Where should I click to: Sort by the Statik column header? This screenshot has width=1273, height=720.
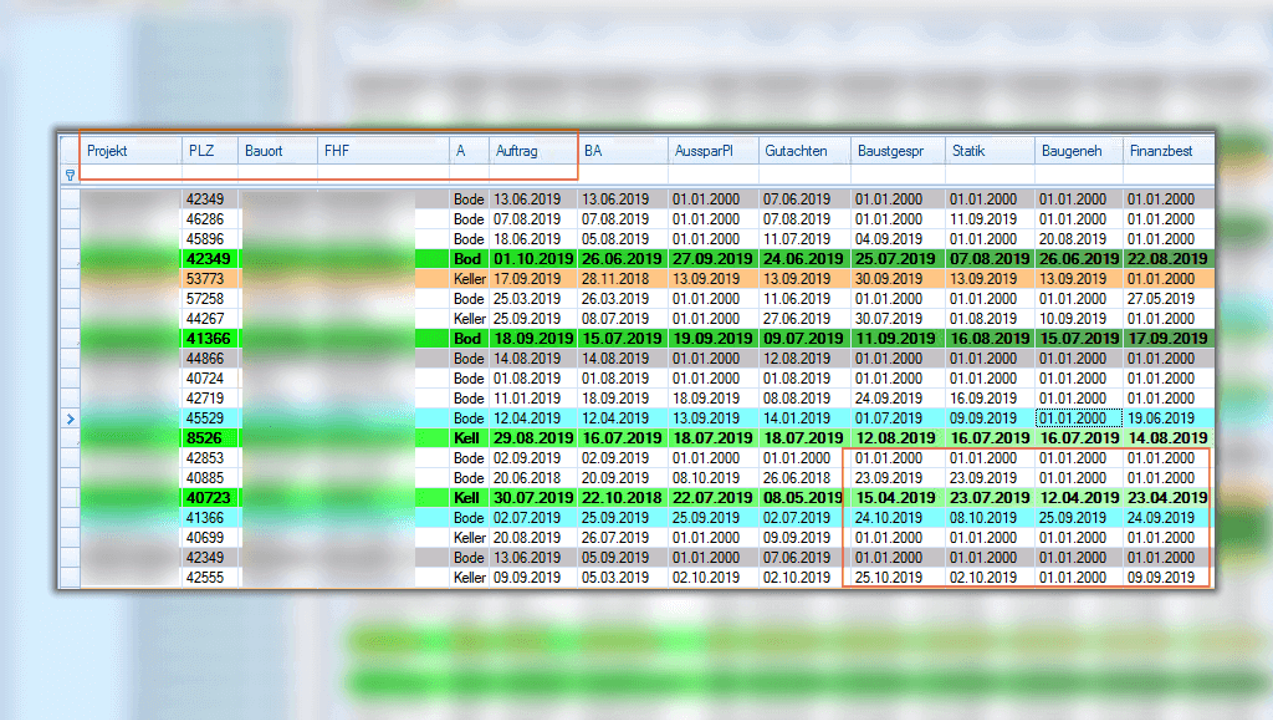(x=988, y=151)
